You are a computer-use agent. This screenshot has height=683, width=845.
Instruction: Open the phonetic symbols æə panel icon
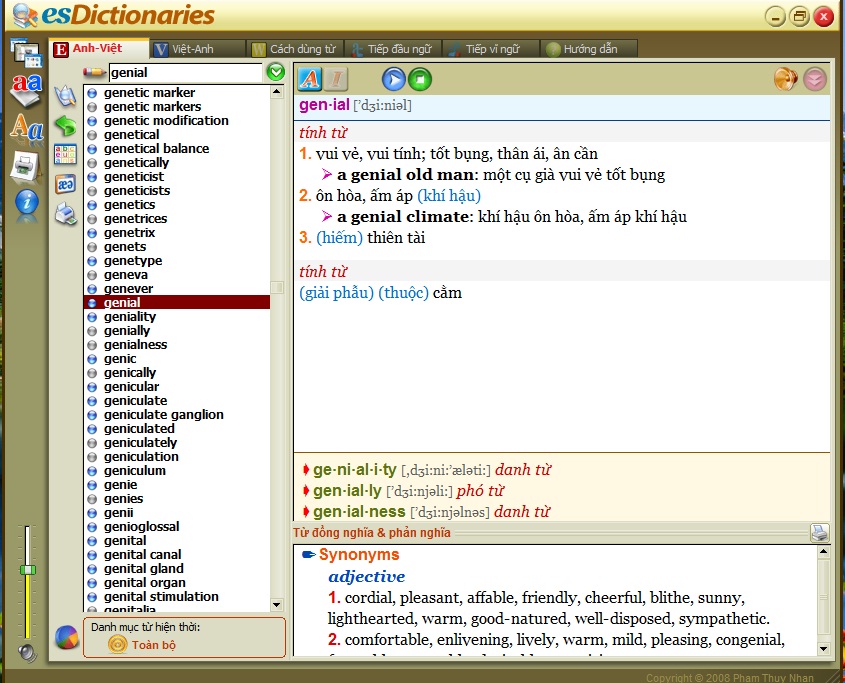pyautogui.click(x=65, y=184)
